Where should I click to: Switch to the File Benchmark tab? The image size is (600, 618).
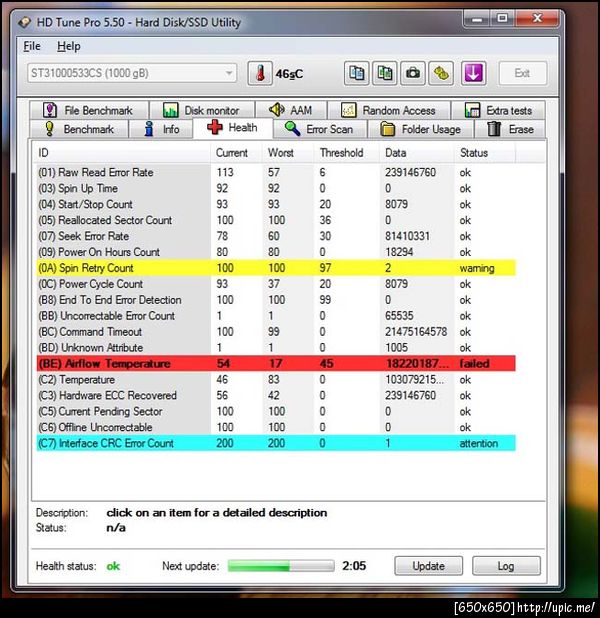(x=89, y=110)
